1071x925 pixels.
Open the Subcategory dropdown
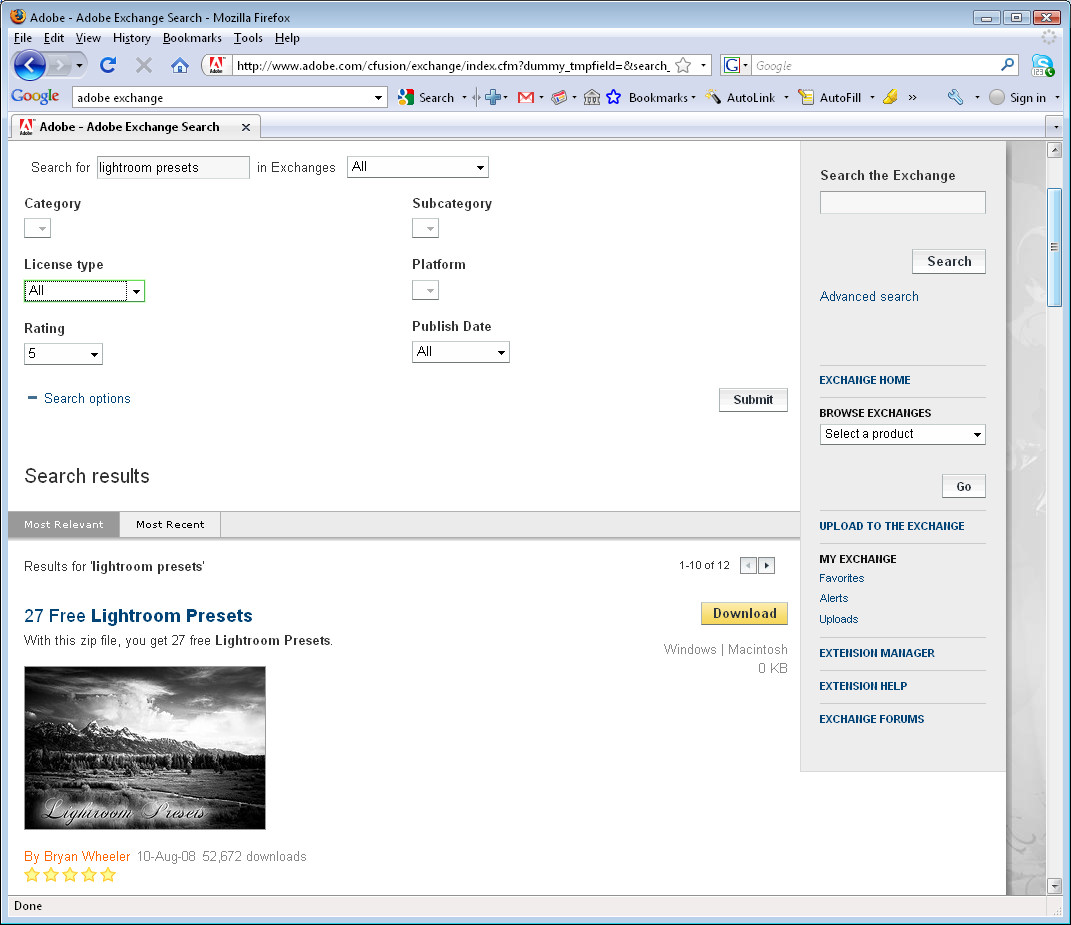point(426,228)
